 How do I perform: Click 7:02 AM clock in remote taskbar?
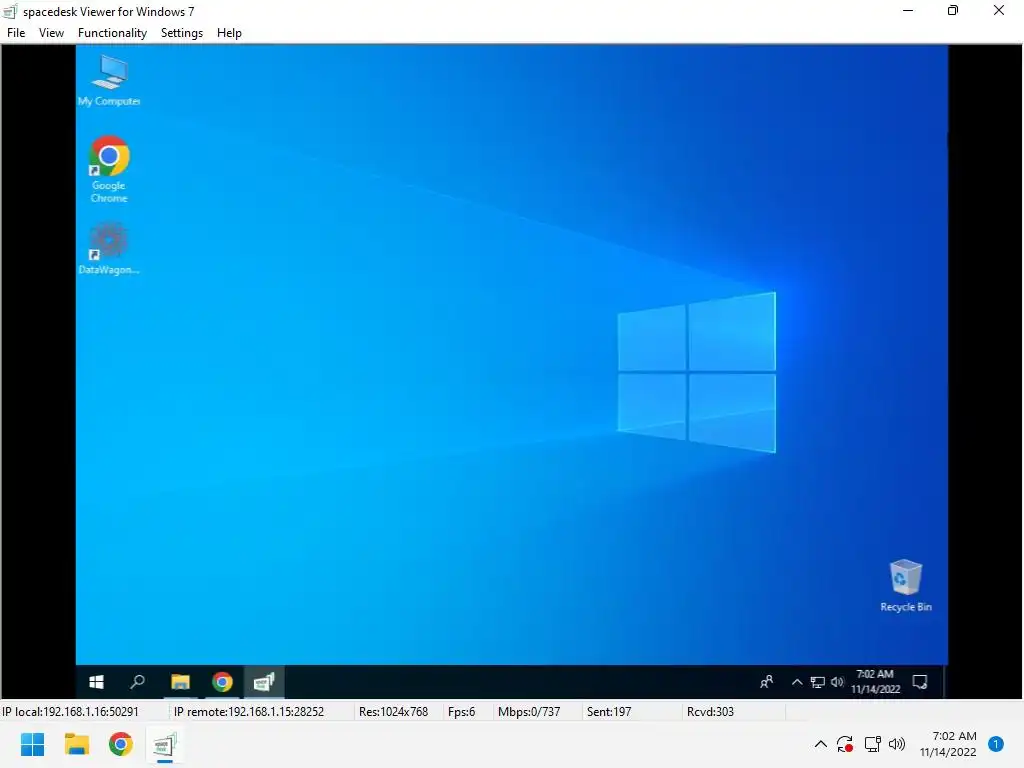(x=875, y=682)
